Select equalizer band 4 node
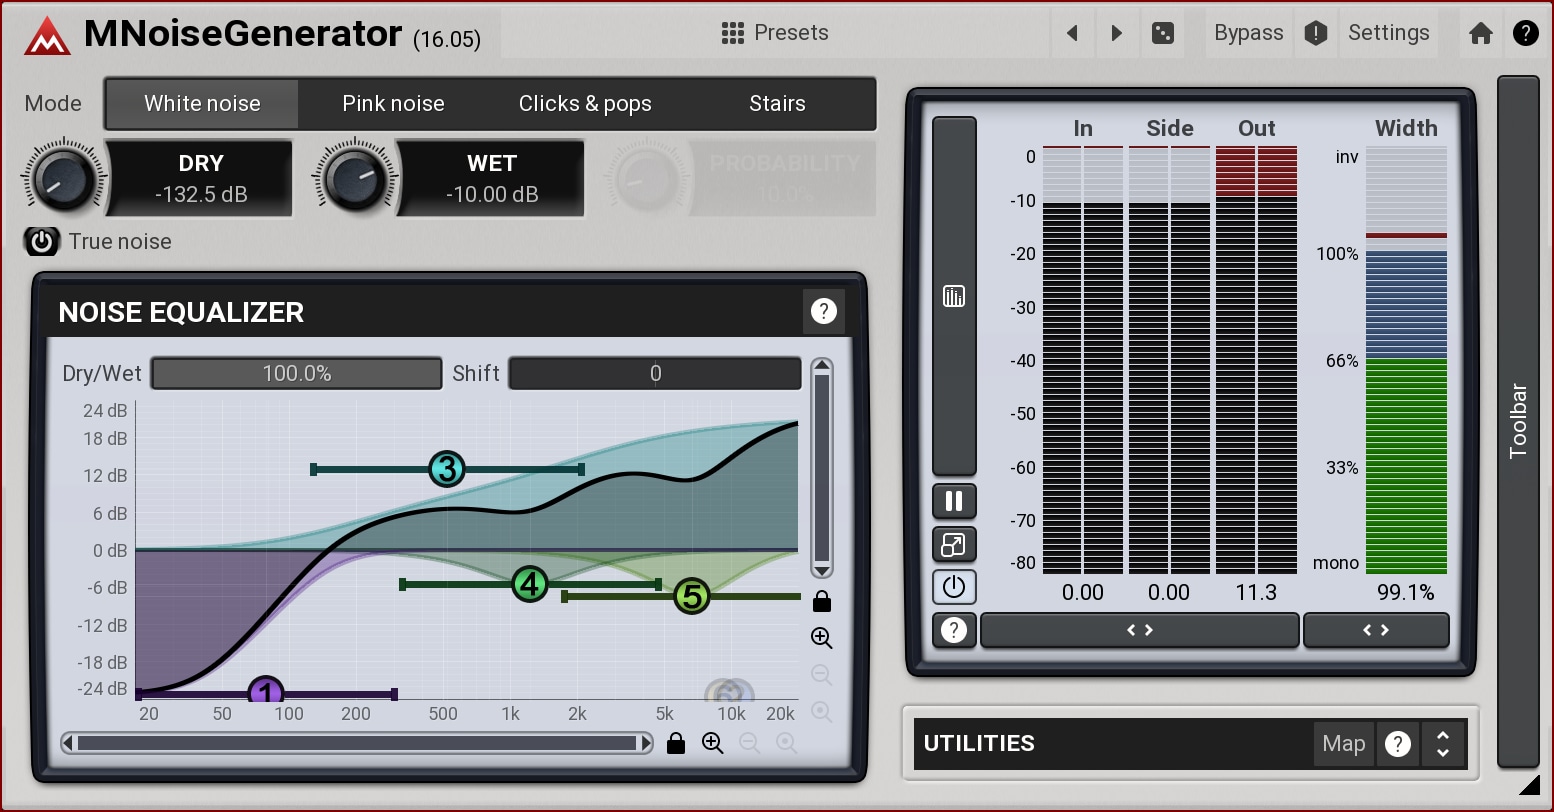This screenshot has width=1554, height=812. click(530, 584)
